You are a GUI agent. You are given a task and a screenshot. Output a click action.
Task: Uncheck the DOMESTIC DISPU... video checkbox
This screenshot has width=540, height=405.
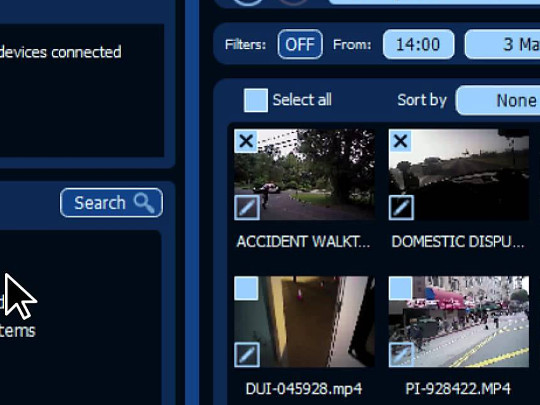(400, 141)
